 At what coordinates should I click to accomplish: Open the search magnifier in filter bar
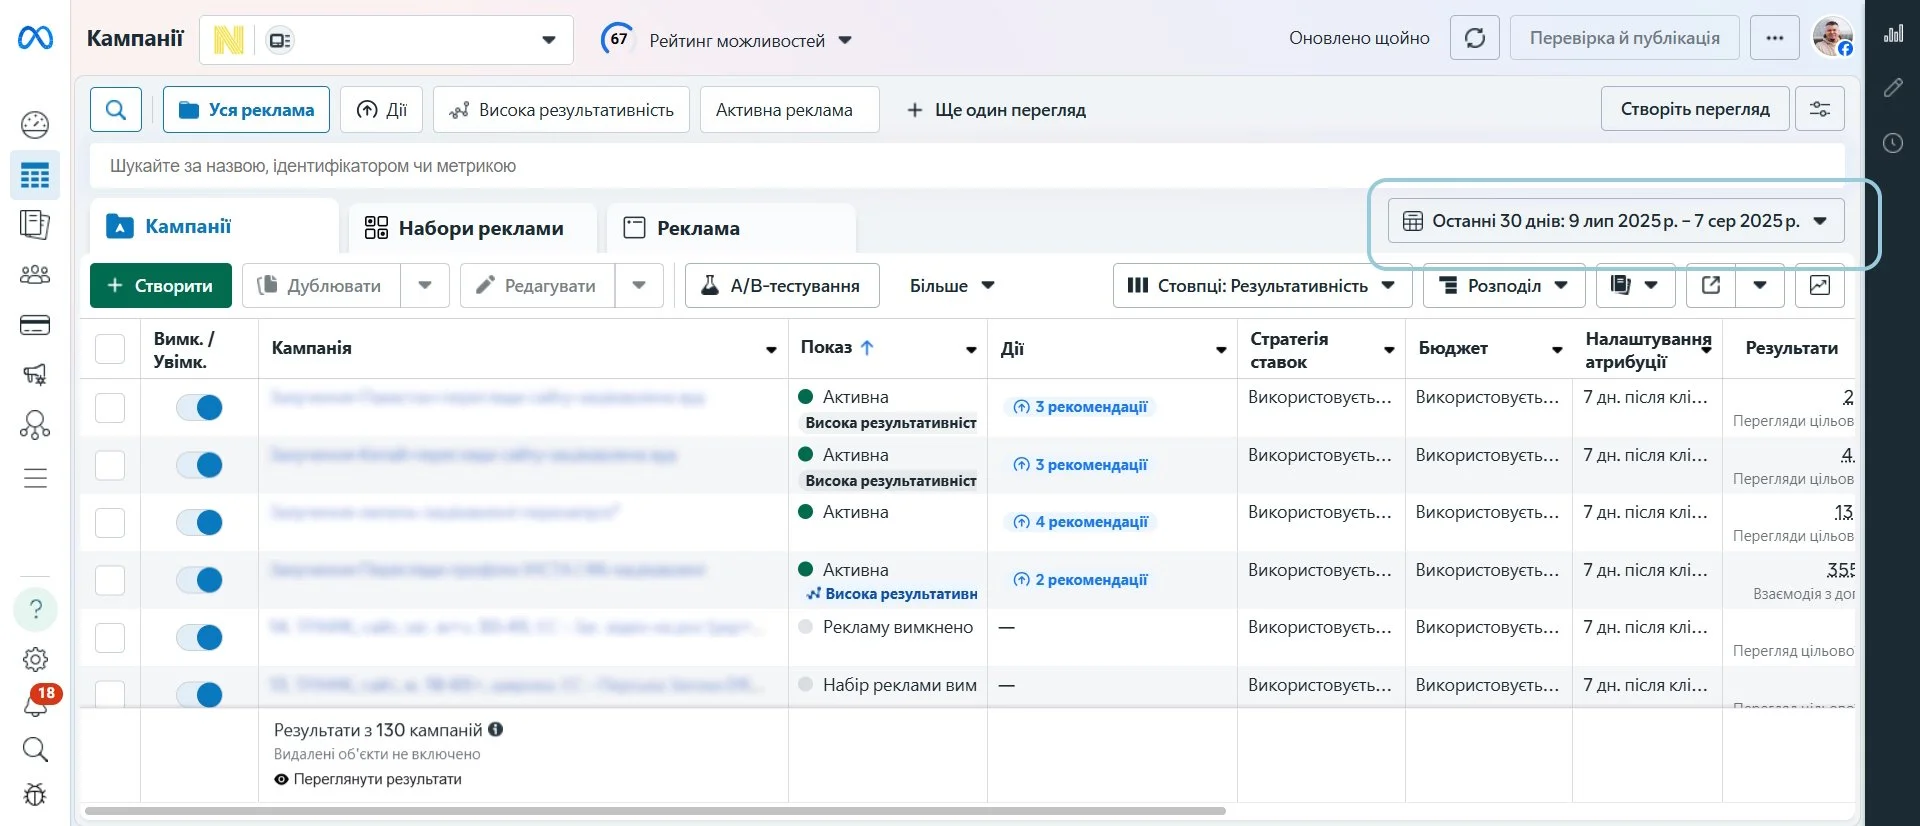(x=116, y=110)
